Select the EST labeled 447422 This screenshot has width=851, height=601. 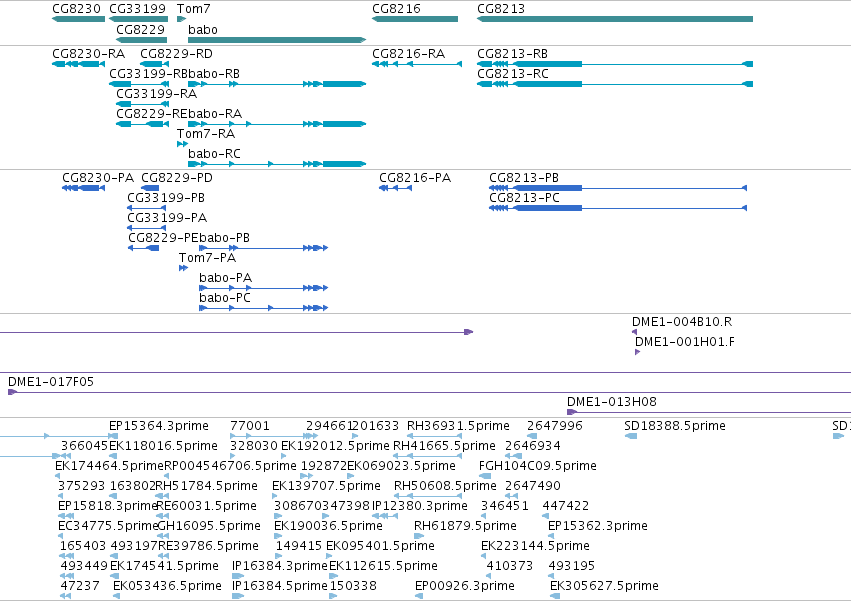(x=566, y=506)
